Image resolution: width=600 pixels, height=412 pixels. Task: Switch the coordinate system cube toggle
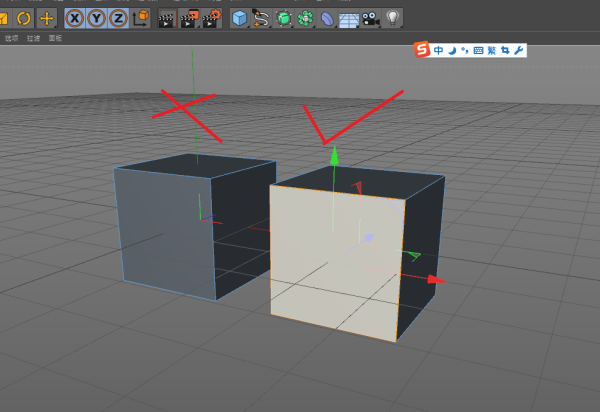(x=141, y=18)
